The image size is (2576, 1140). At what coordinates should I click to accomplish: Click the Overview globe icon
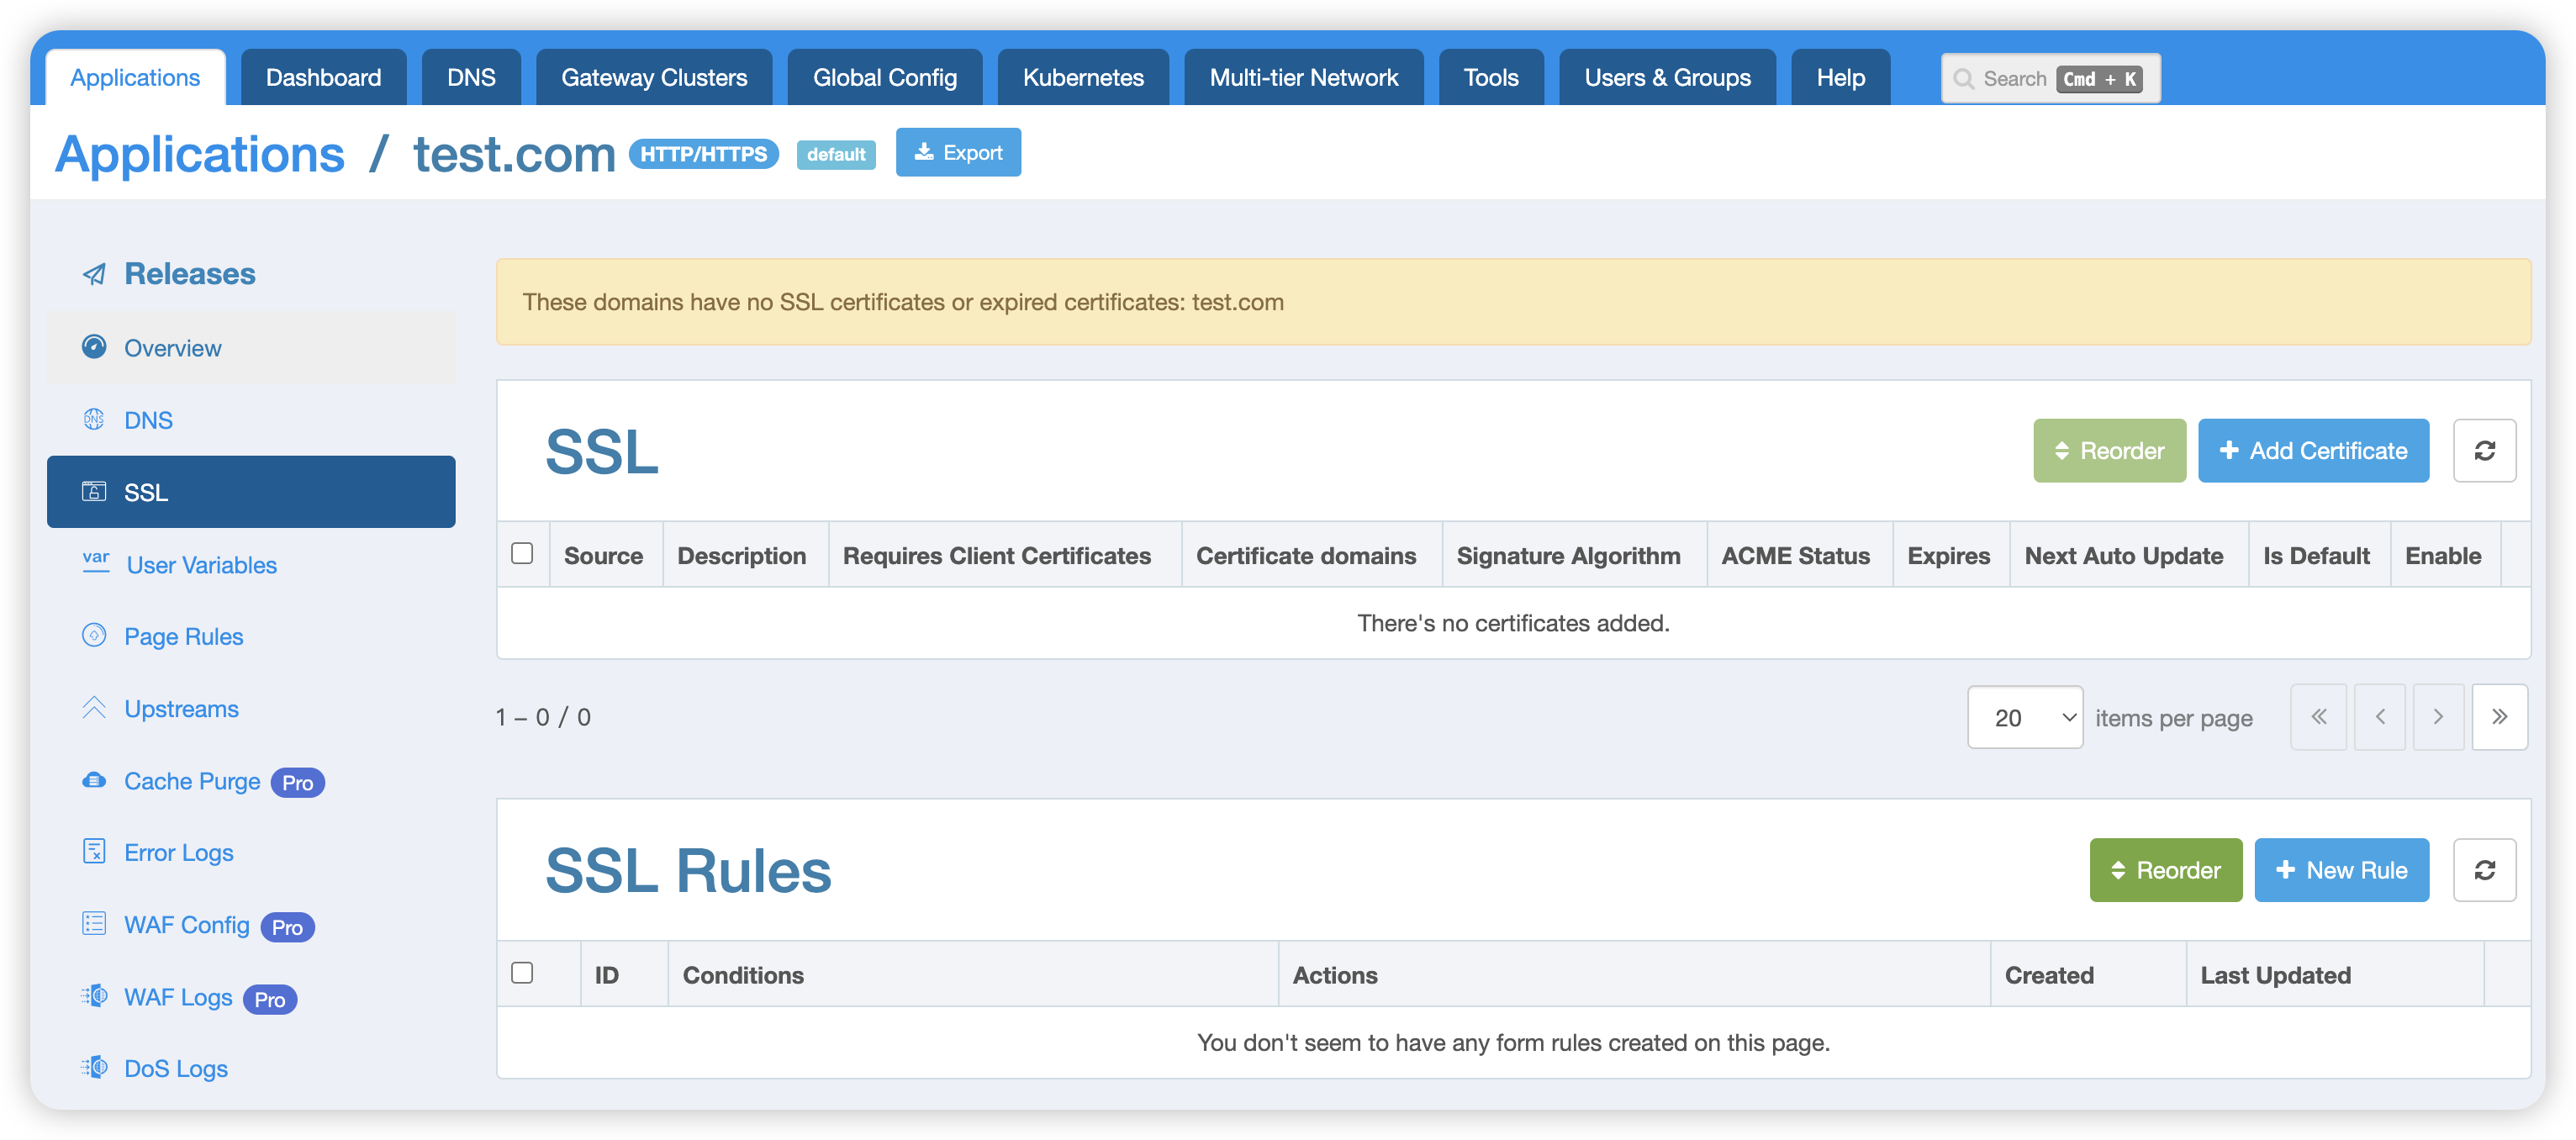pyautogui.click(x=93, y=346)
